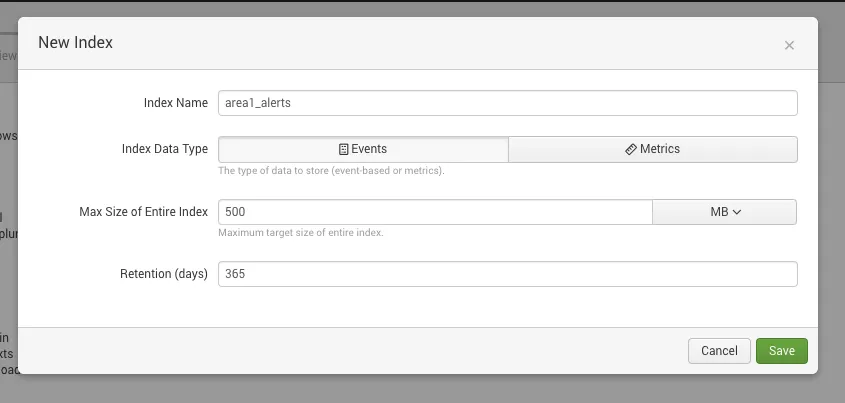Viewport: 845px width, 403px height.
Task: Click the "Retention (days)" label
Action: coord(162,274)
